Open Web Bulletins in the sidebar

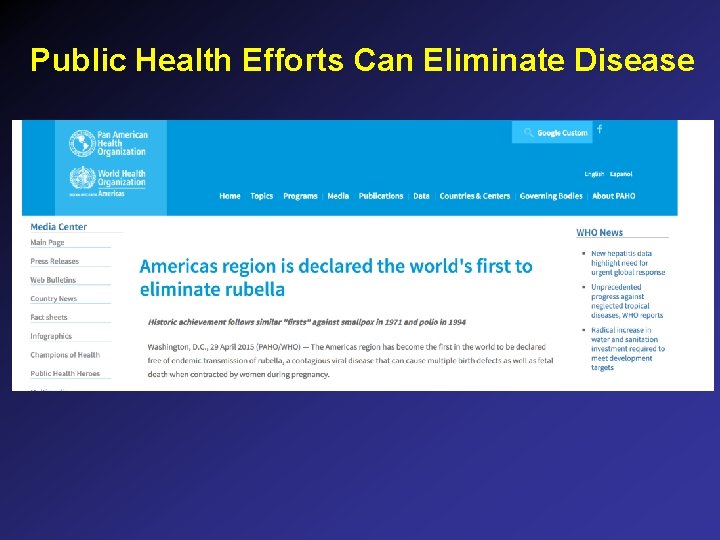(x=53, y=280)
